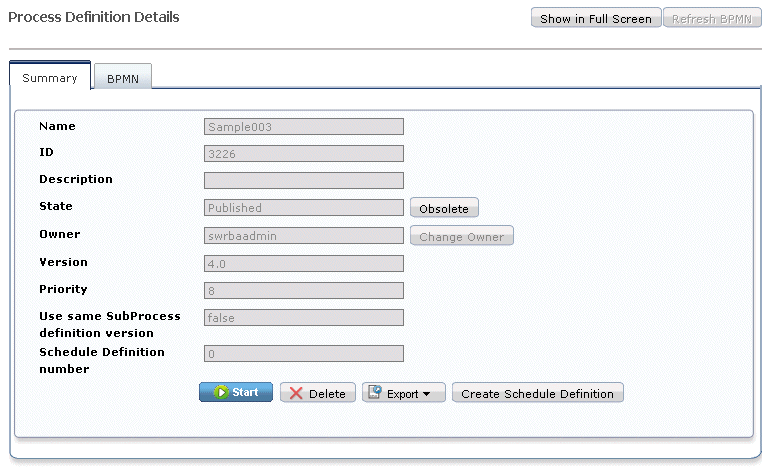Click the Change Owner button
Screen dimensions: 774x469
(x=462, y=236)
